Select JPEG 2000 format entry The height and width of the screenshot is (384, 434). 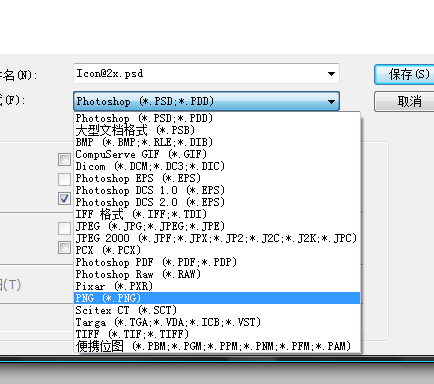[217, 238]
